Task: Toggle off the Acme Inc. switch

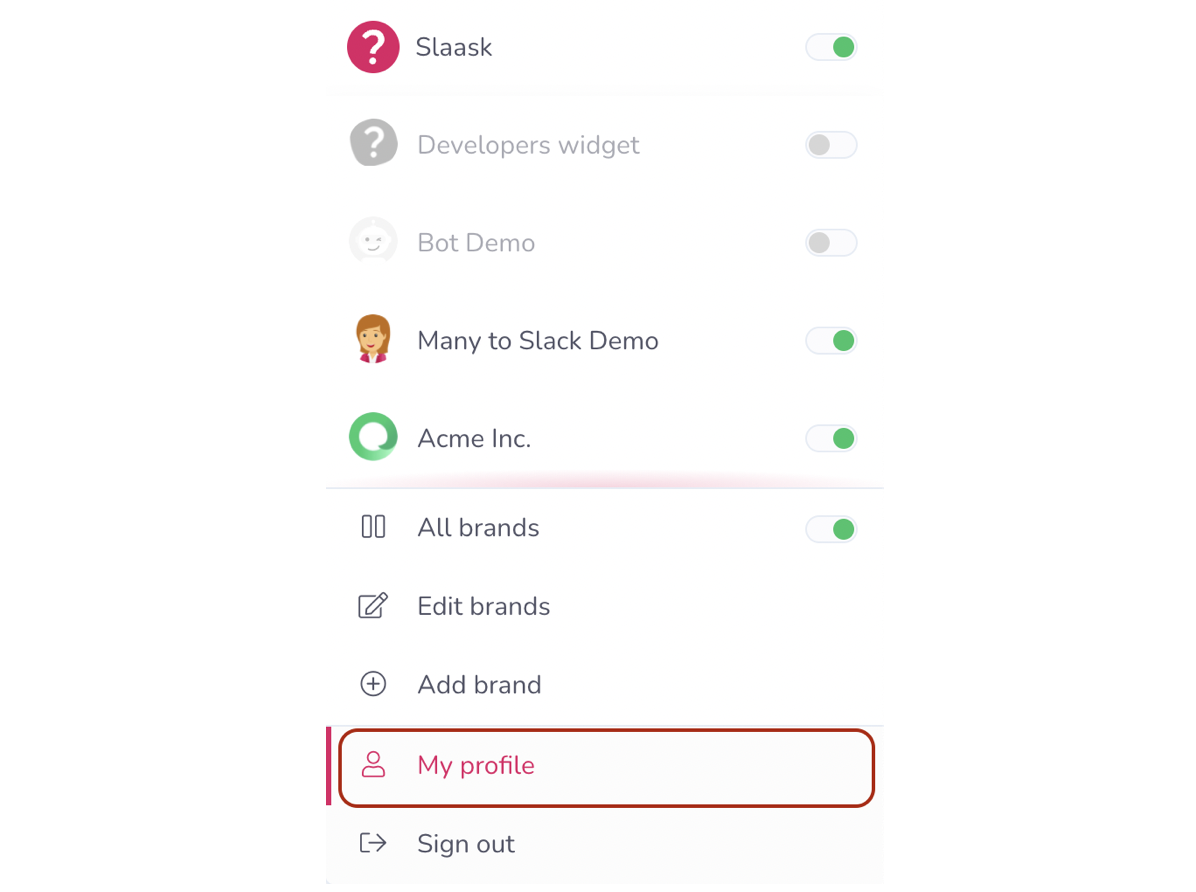Action: tap(832, 438)
